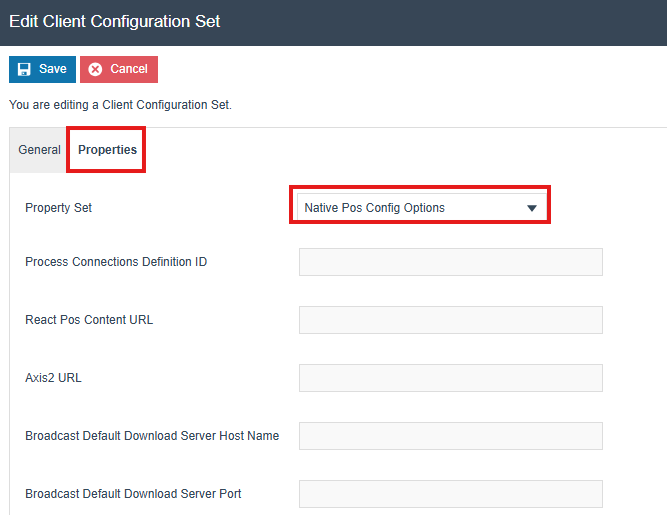The height and width of the screenshot is (515, 667).
Task: Click the Property Set label
Action: [58, 208]
